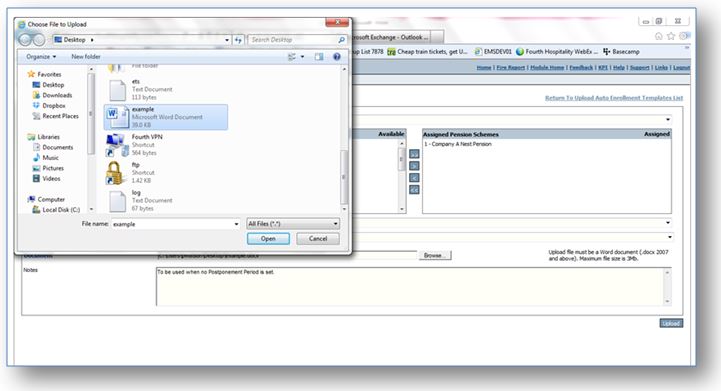Select the Fourth VPN shortcut file
Image resolution: width=721 pixels, height=391 pixels.
click(x=133, y=144)
